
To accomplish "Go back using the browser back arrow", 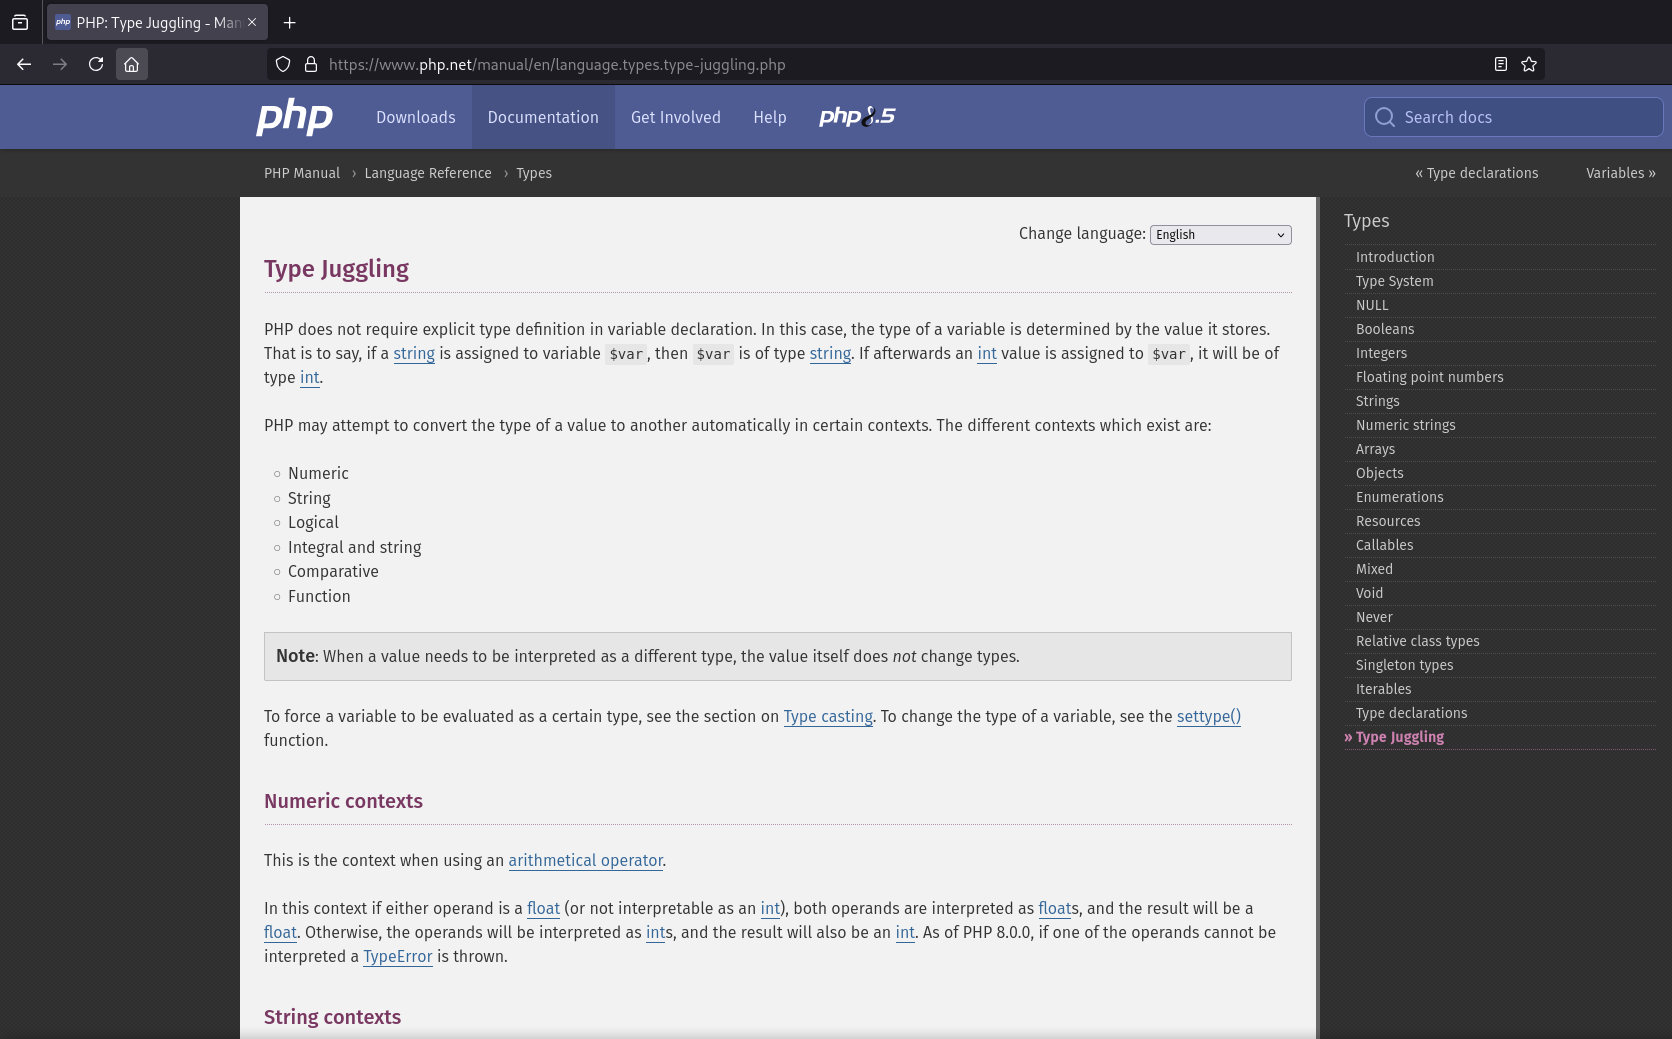I will tap(24, 64).
